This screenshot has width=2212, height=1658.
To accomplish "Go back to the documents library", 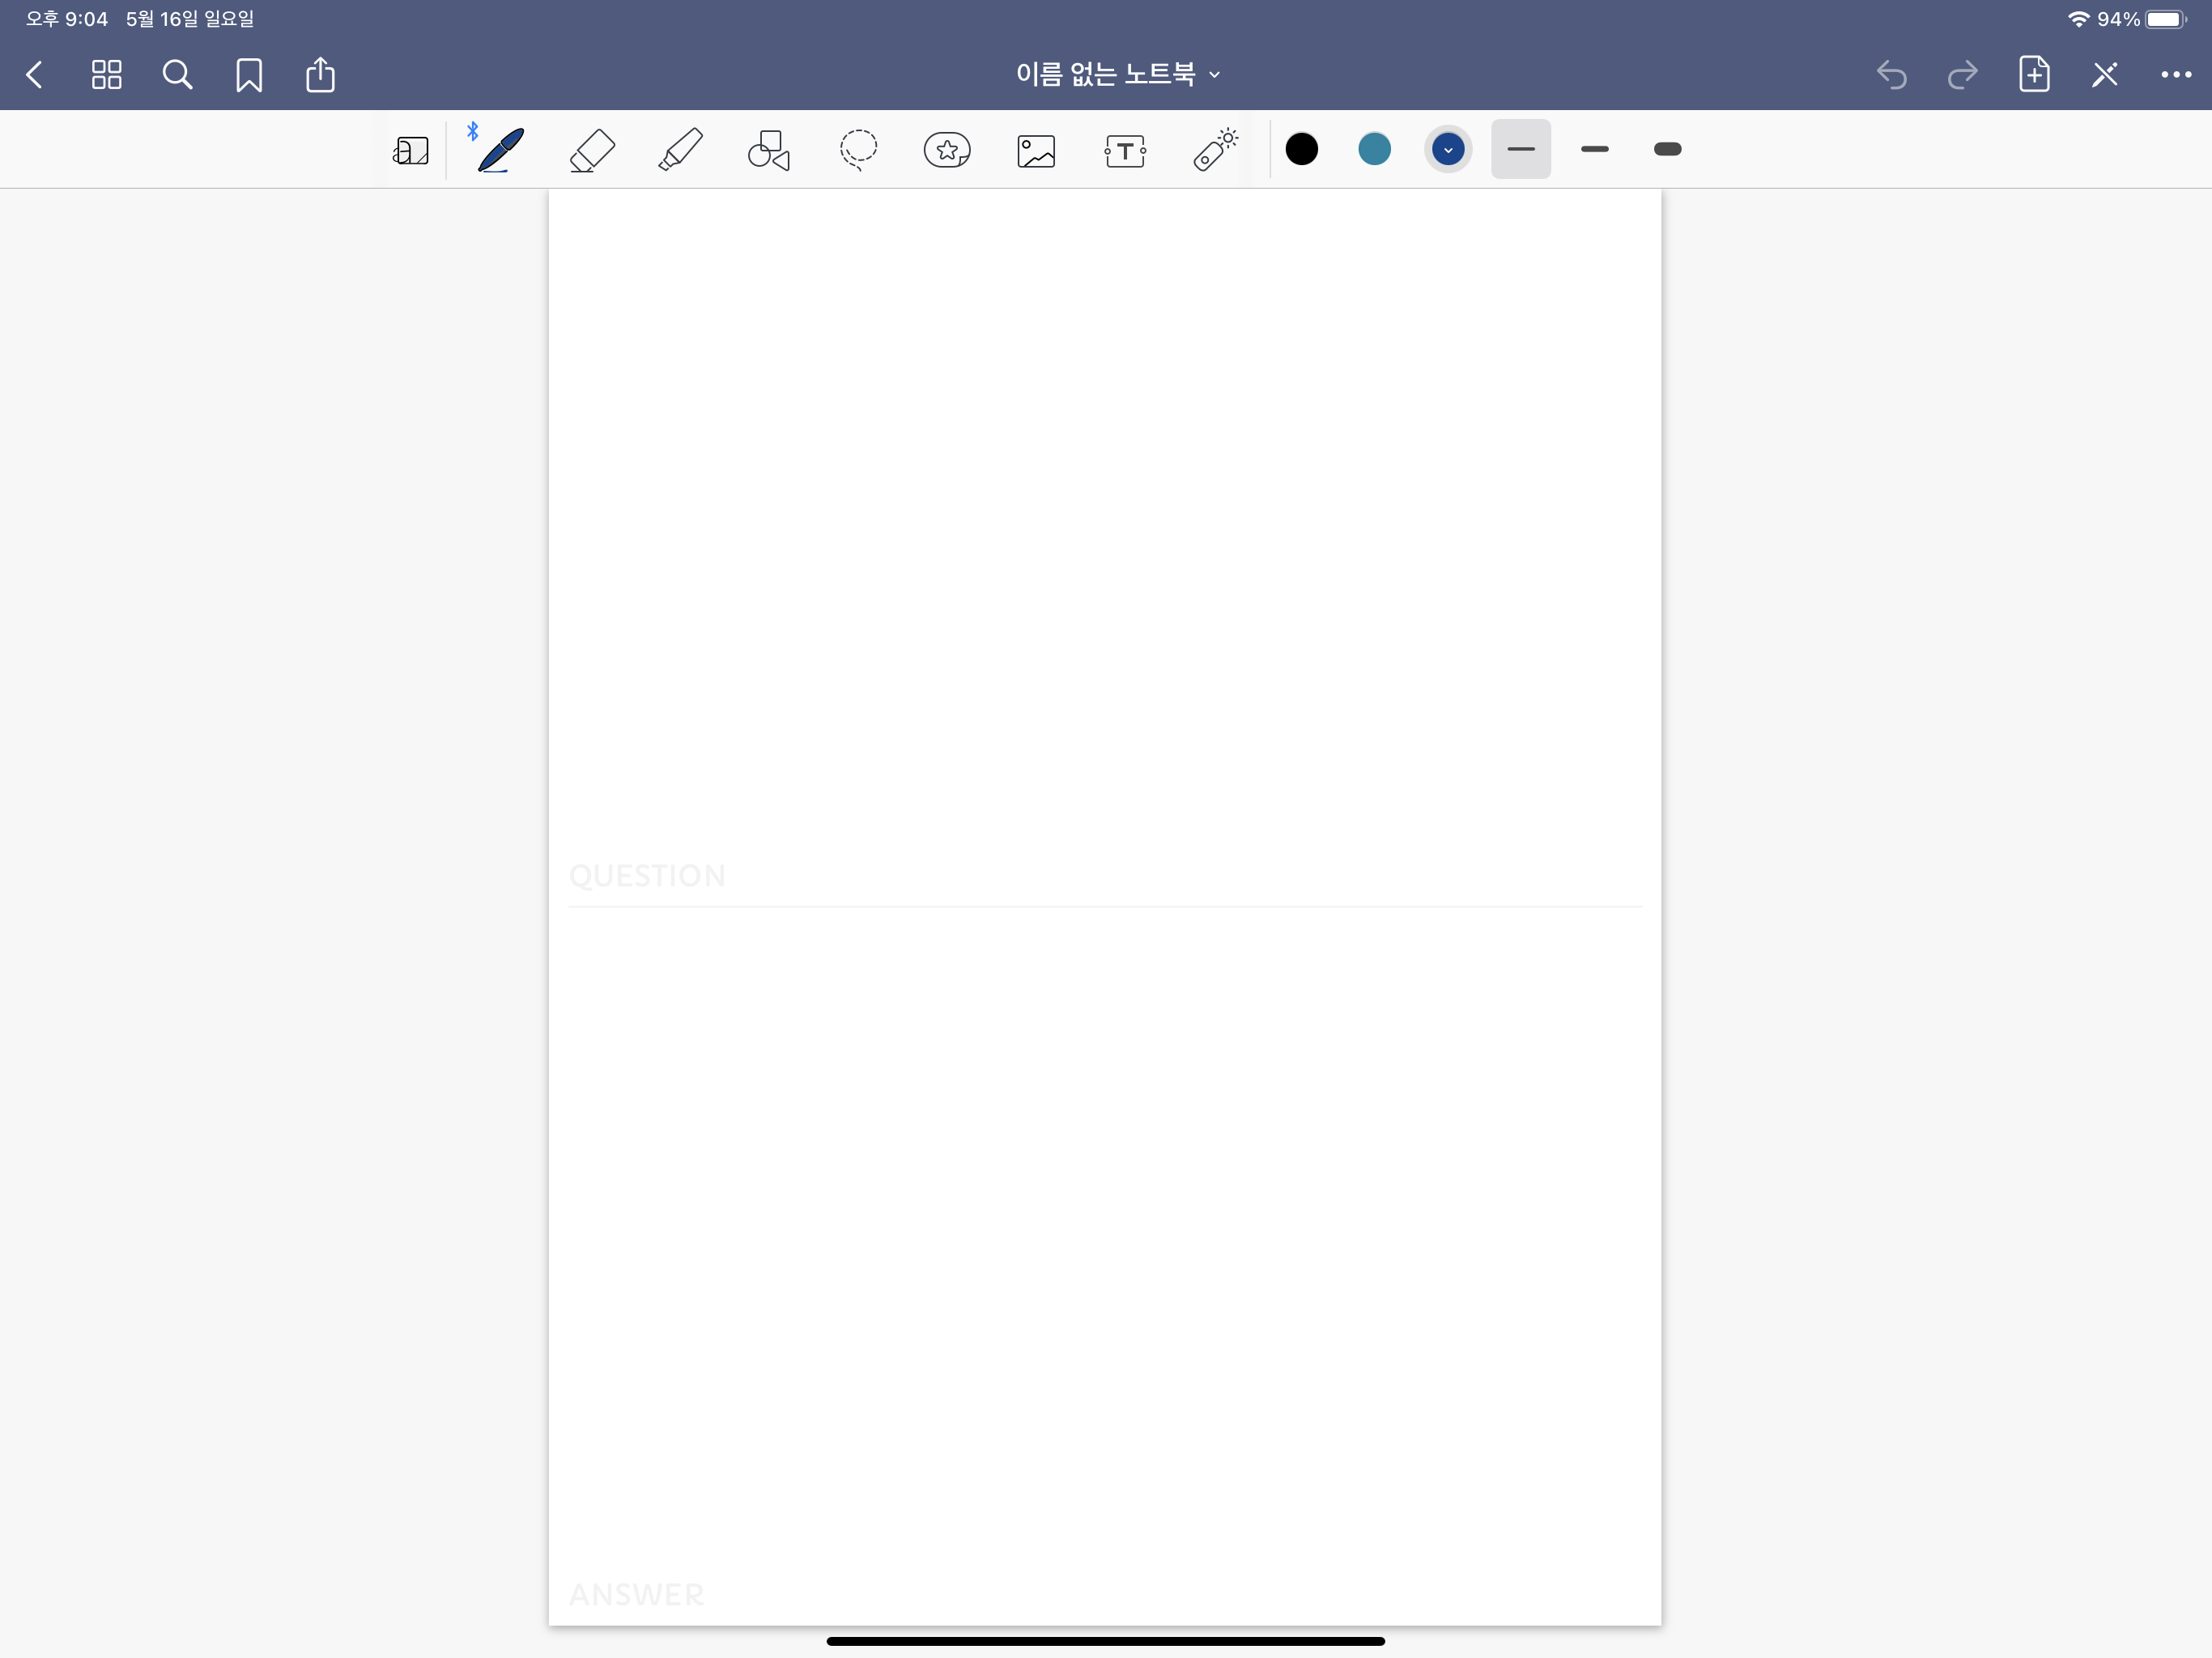I will click(35, 75).
